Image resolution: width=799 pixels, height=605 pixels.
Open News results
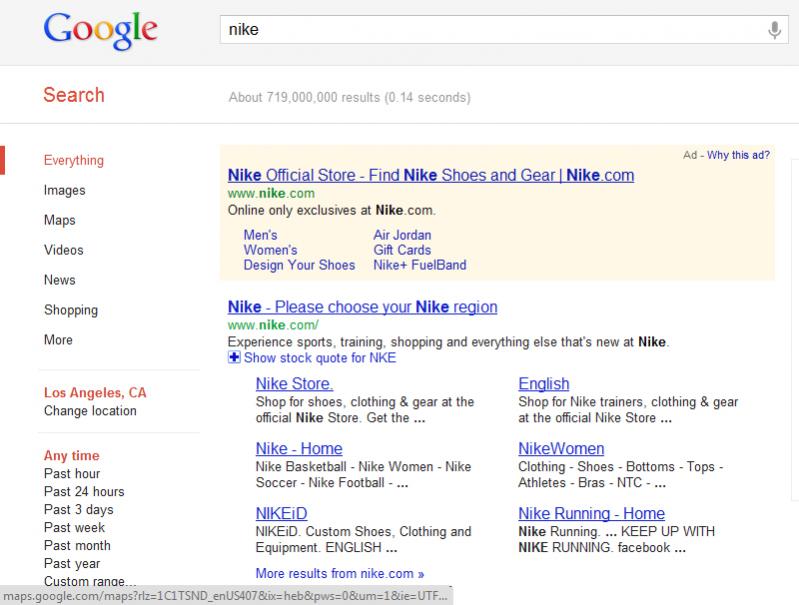[x=60, y=280]
